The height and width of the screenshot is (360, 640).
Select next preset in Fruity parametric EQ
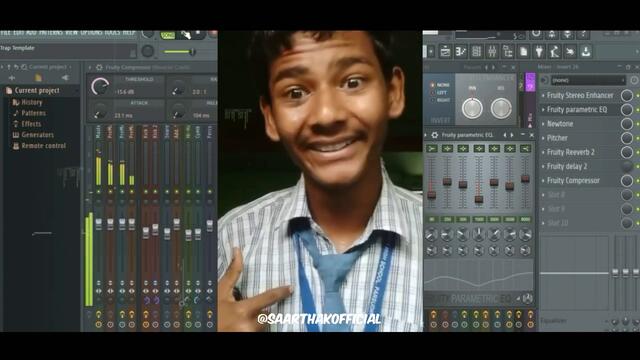(x=512, y=135)
